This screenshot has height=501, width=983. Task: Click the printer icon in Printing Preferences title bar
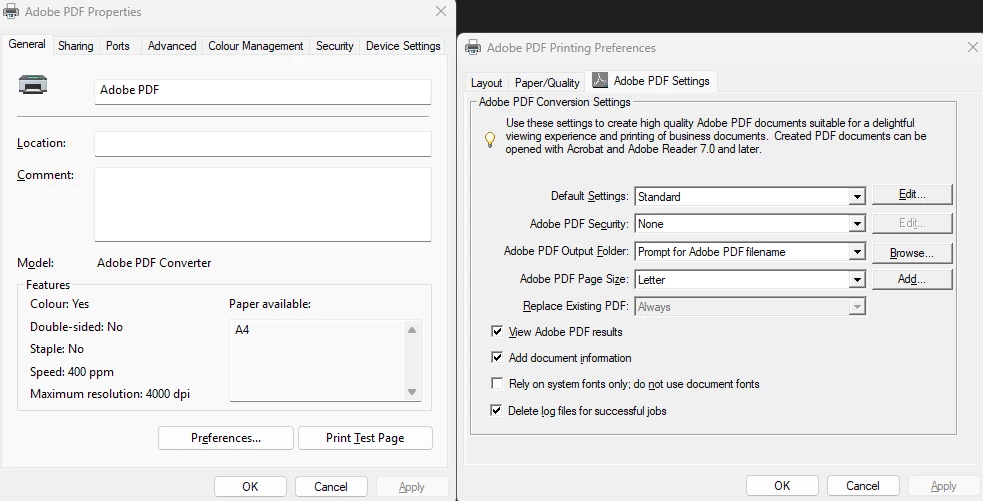point(473,48)
